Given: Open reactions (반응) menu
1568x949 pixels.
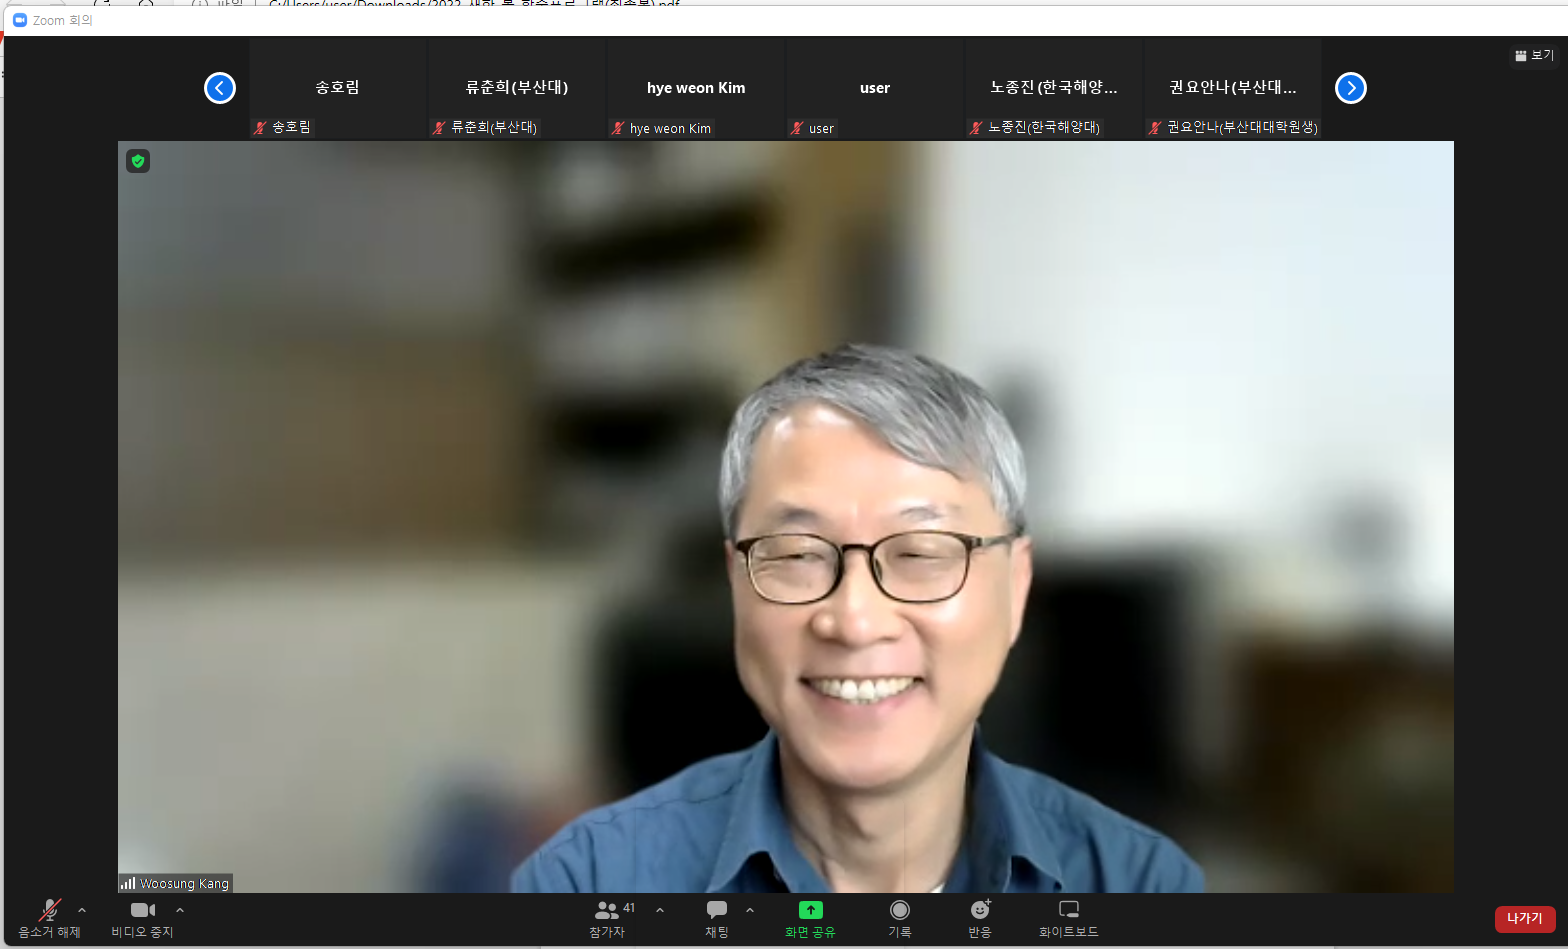Looking at the screenshot, I should pyautogui.click(x=980, y=917).
